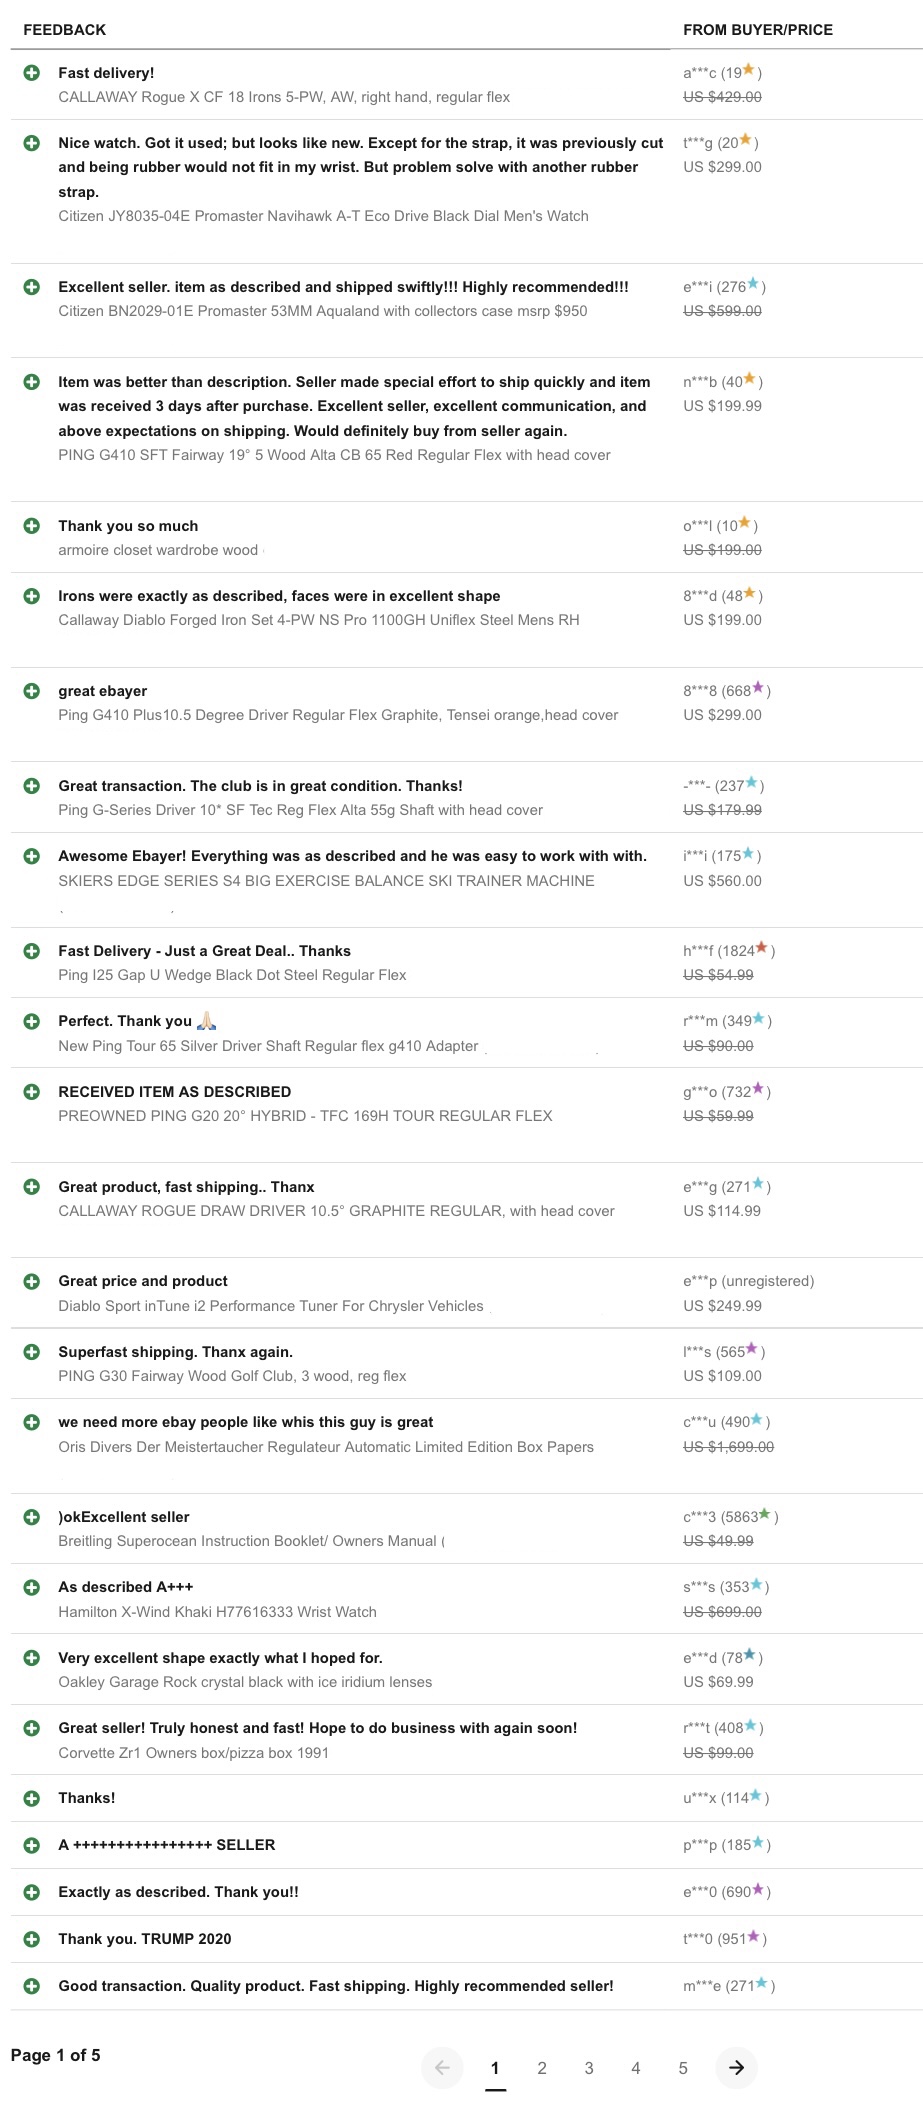This screenshot has width=923, height=2117.
Task: Click the red star beside h***f (1824)
Action: (762, 949)
